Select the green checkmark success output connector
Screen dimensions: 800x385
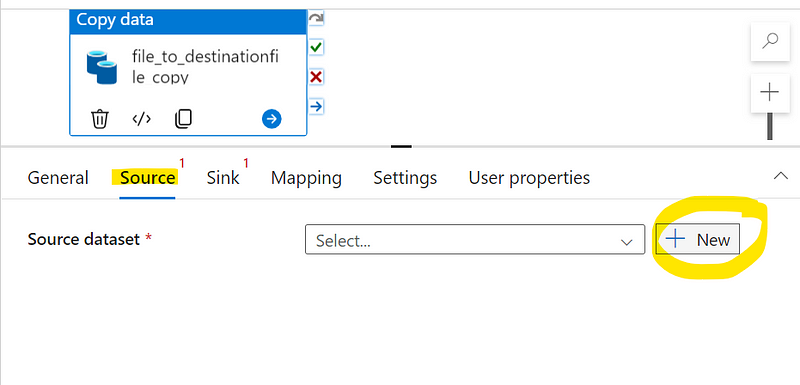tap(316, 47)
